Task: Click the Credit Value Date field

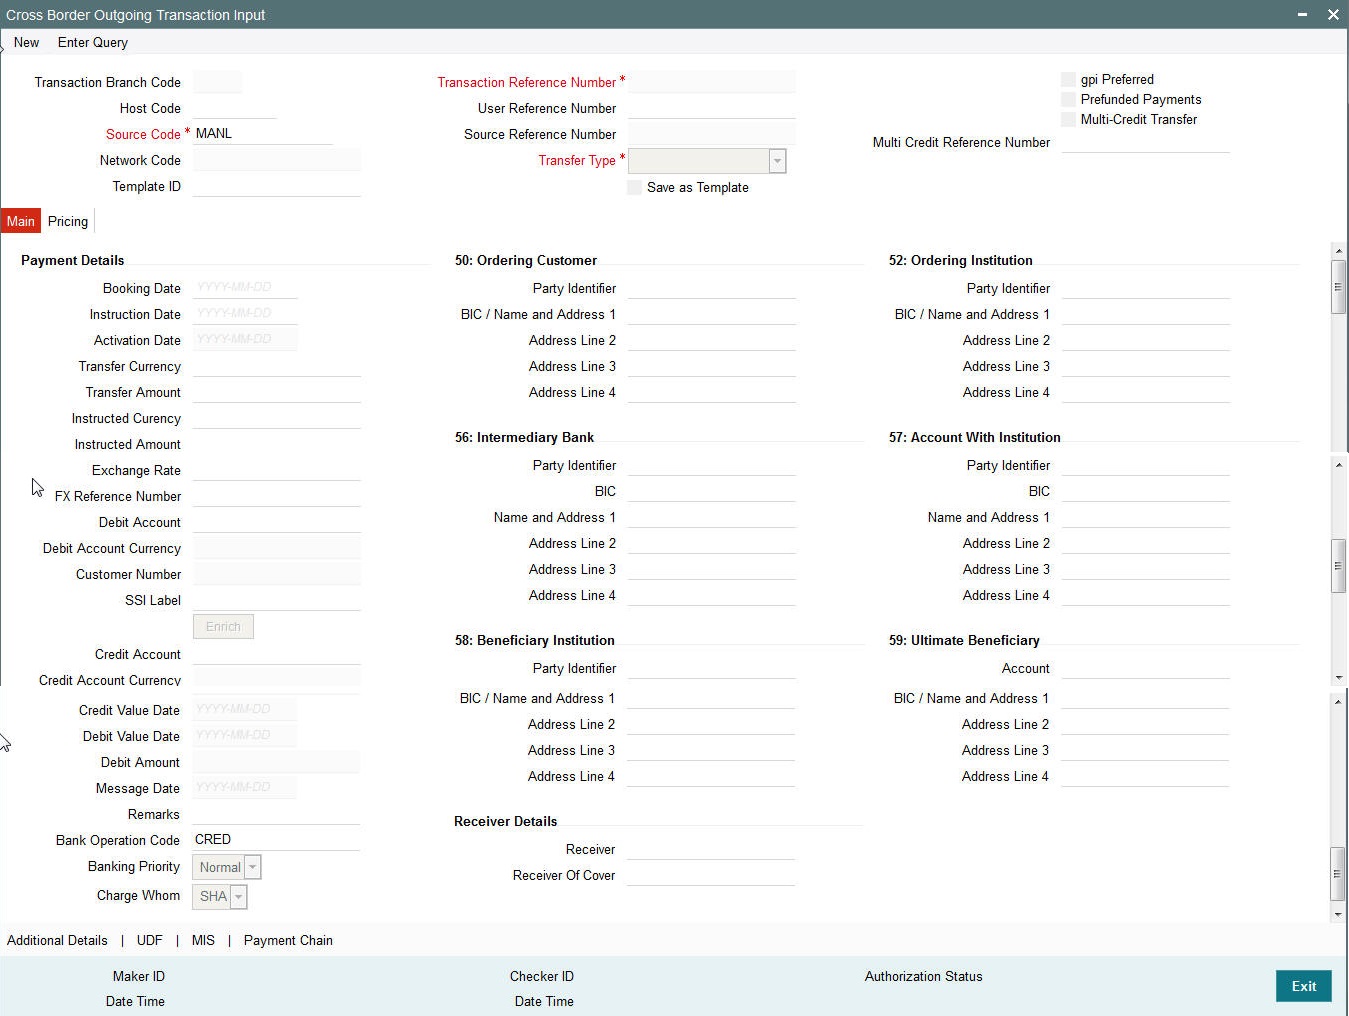Action: (245, 710)
